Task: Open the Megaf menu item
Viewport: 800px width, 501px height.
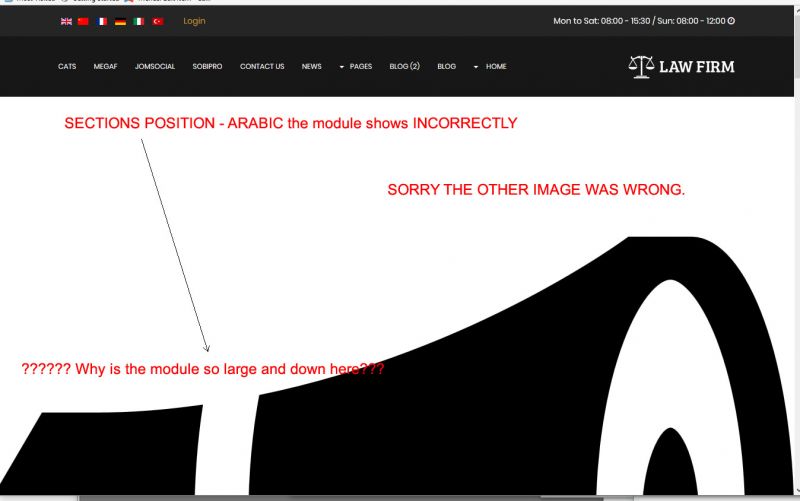Action: click(105, 67)
